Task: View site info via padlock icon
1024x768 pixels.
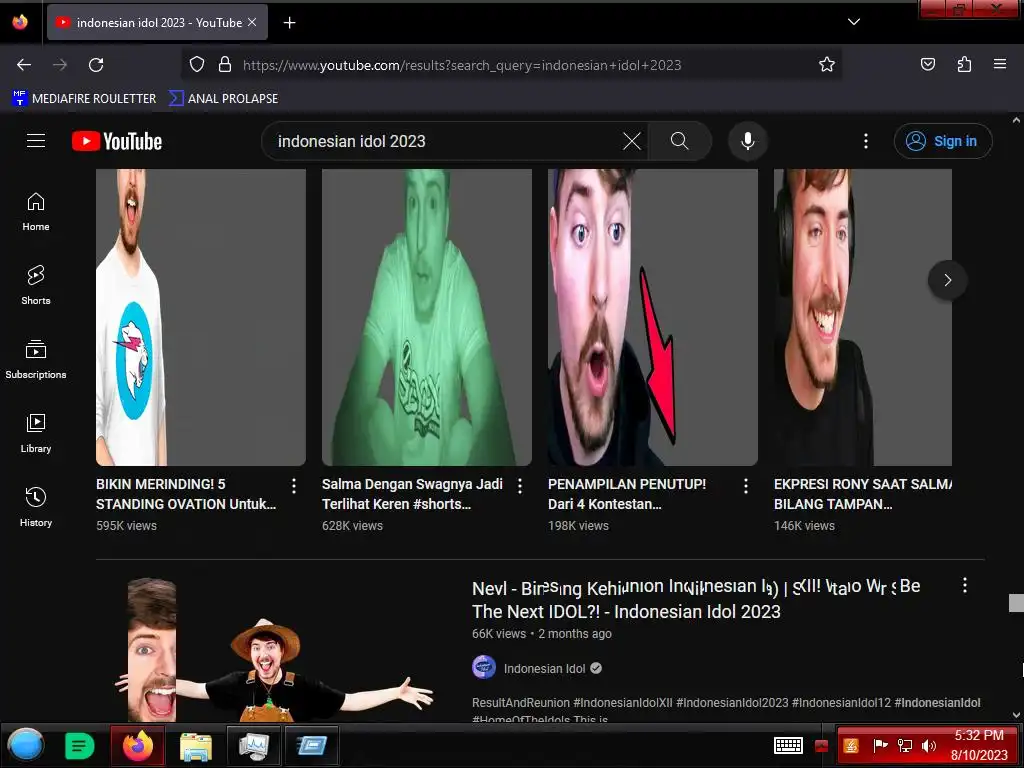Action: point(225,64)
